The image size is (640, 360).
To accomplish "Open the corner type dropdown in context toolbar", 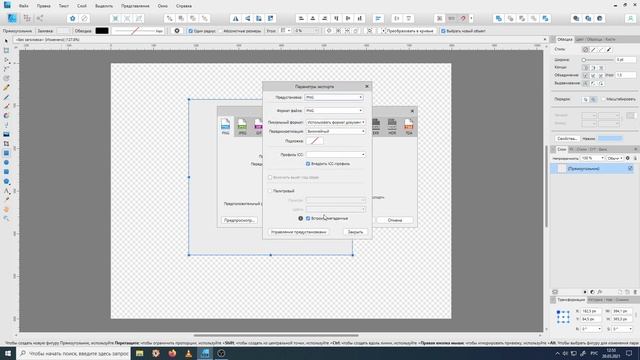I will coord(285,31).
